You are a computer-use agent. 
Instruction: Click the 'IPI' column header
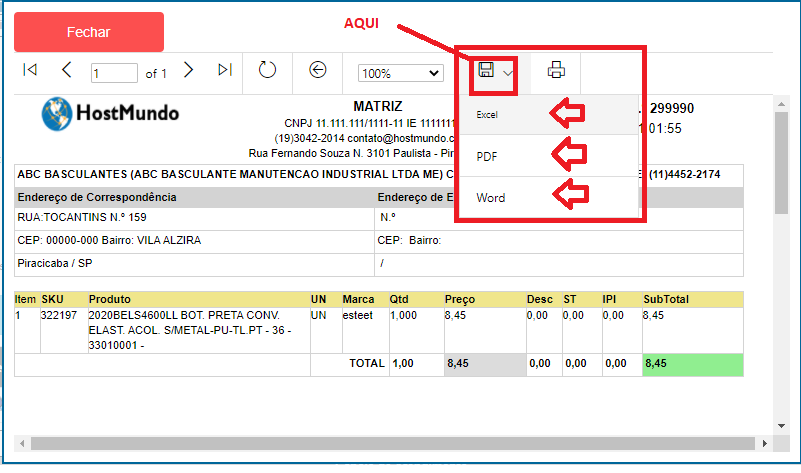point(609,299)
